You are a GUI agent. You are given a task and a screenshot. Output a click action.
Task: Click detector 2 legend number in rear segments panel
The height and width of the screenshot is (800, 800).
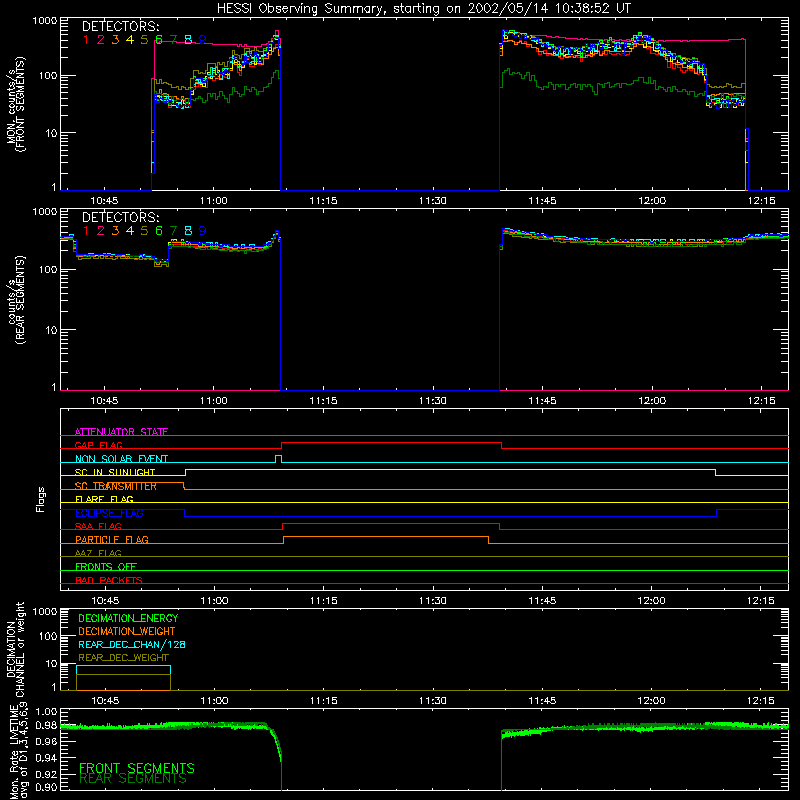[101, 231]
